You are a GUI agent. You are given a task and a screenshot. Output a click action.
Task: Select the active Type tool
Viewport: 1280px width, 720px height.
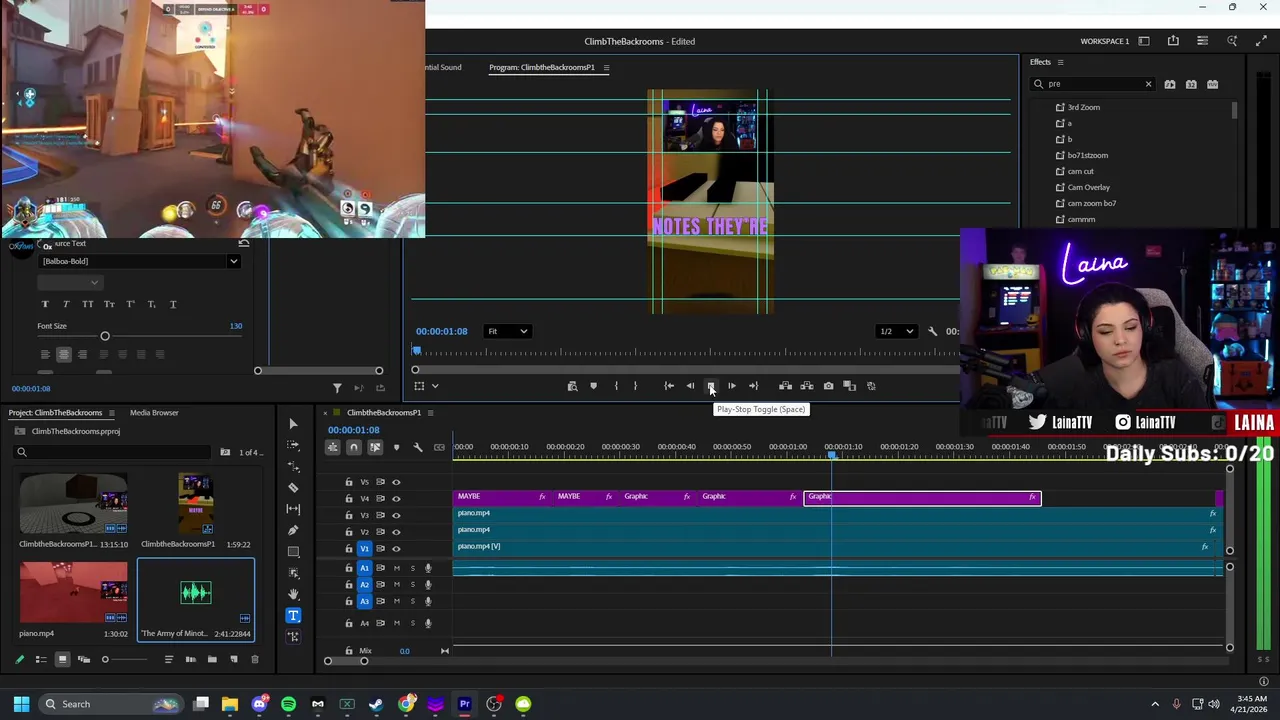pyautogui.click(x=293, y=616)
